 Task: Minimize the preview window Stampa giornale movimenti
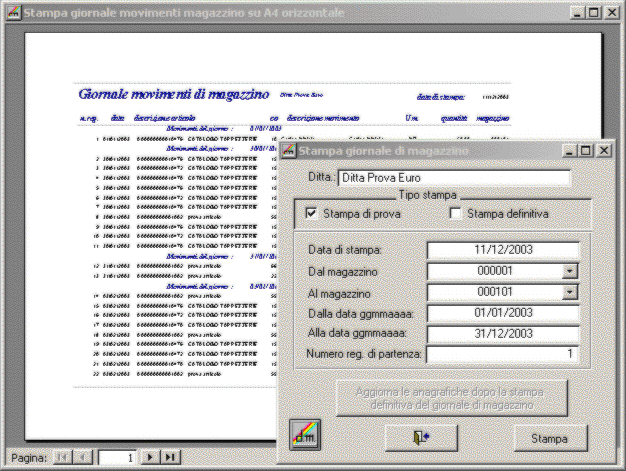(x=577, y=12)
